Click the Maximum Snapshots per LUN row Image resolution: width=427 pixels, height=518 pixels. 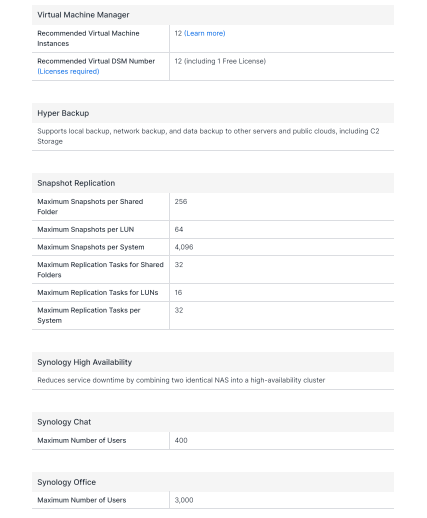213,230
